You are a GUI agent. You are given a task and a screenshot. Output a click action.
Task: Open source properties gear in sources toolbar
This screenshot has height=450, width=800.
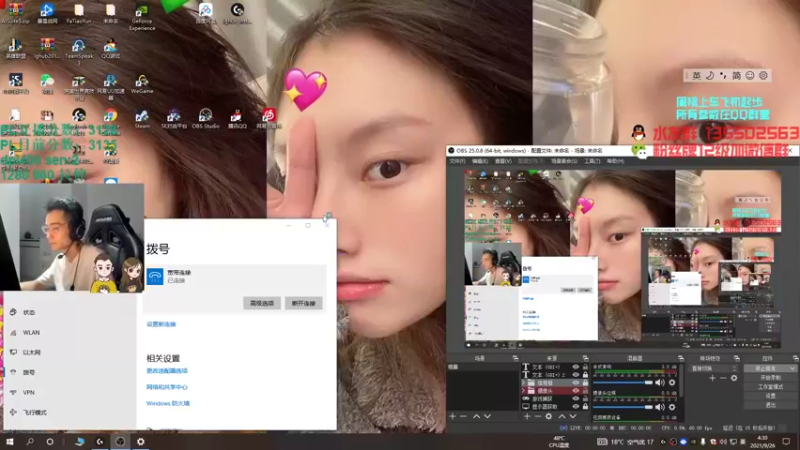pyautogui.click(x=548, y=416)
